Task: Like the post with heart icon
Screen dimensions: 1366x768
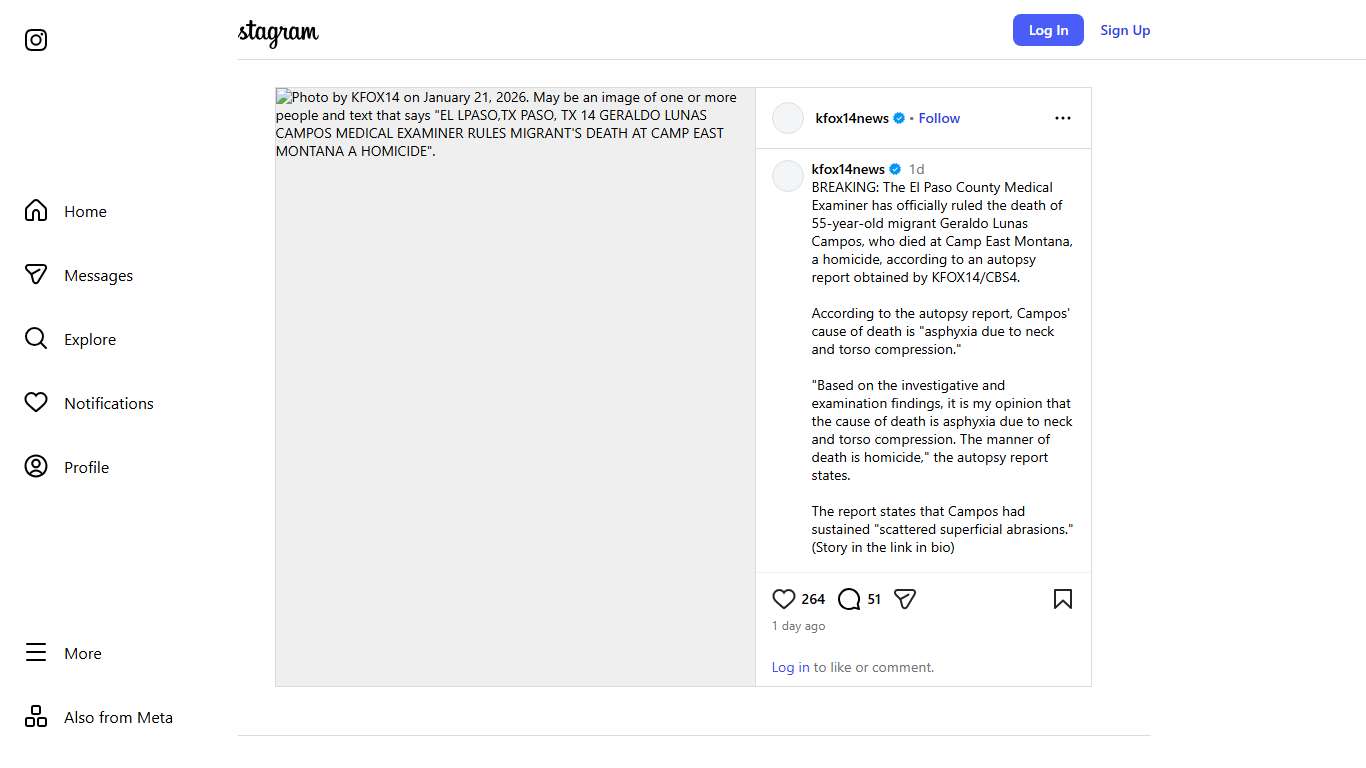Action: tap(784, 599)
